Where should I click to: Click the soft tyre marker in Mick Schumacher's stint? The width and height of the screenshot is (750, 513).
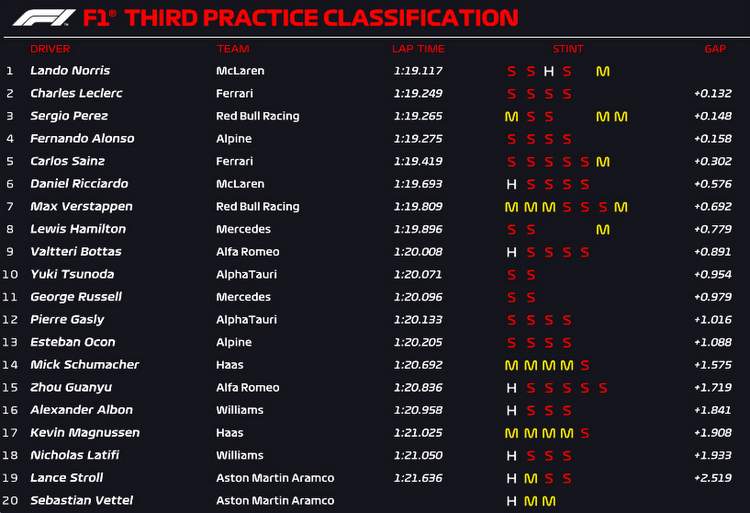[x=584, y=365]
